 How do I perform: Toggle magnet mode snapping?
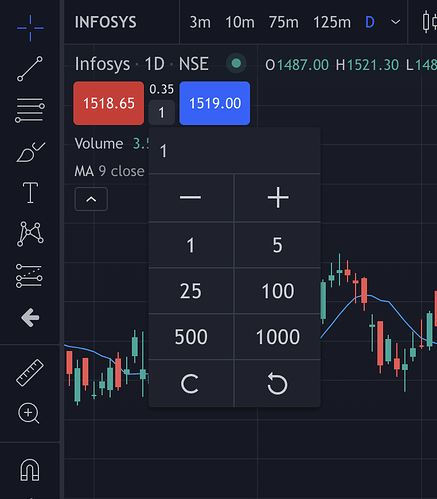pos(30,470)
